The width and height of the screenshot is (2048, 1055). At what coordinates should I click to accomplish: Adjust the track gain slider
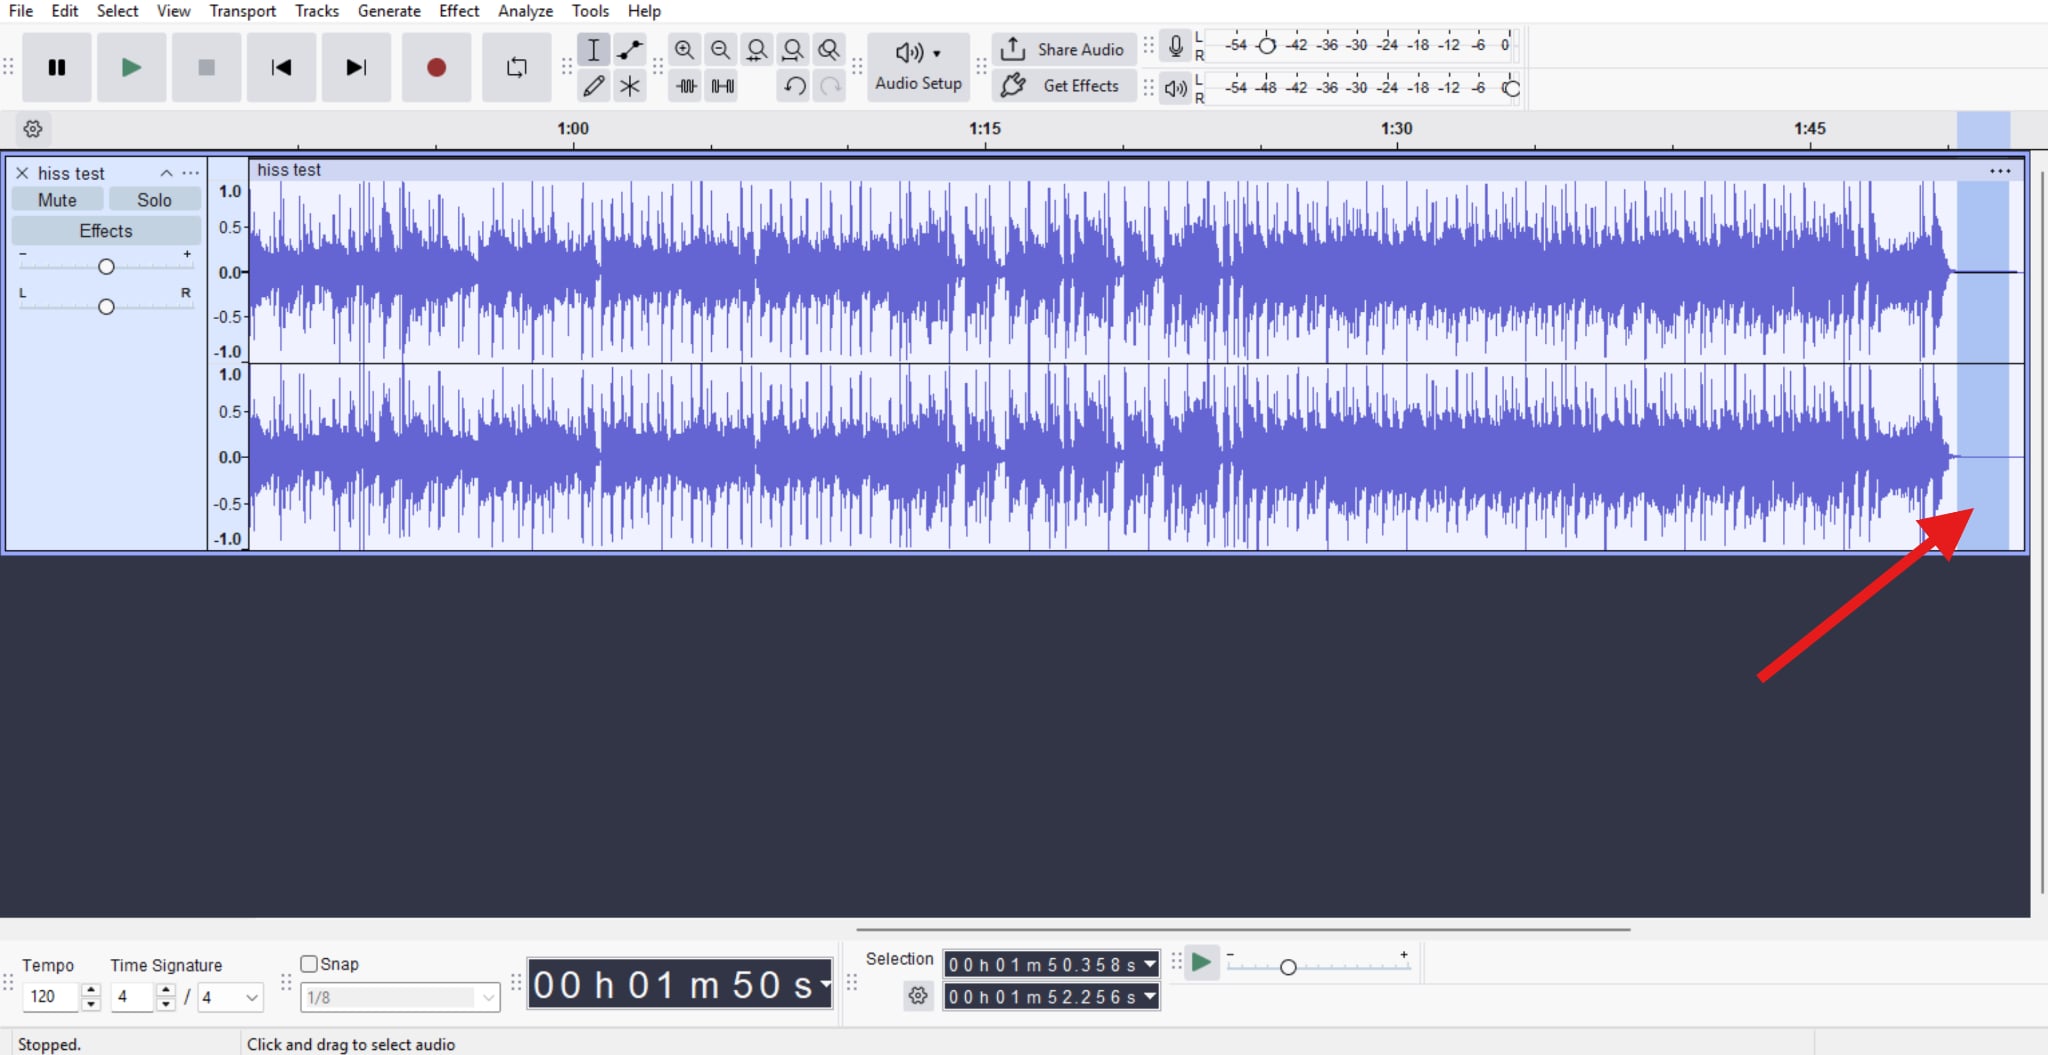tap(106, 265)
